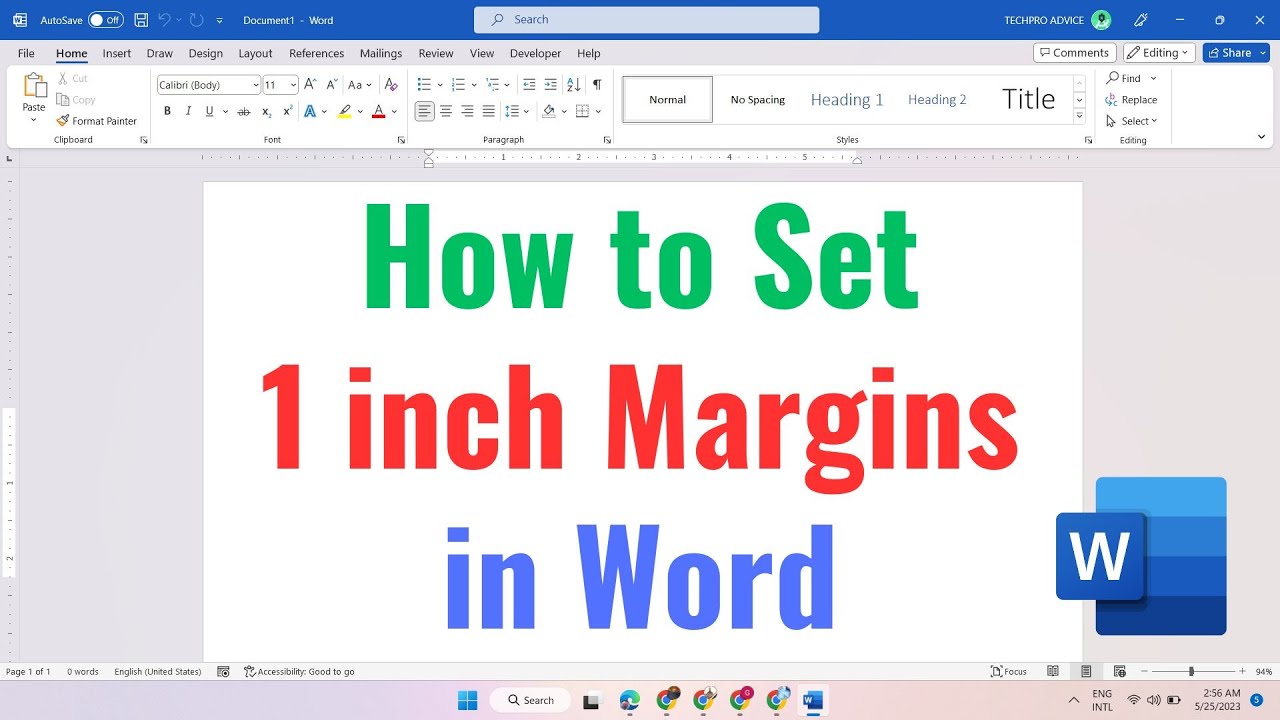Click the Format Painter button
This screenshot has width=1280, height=720.
pos(97,121)
